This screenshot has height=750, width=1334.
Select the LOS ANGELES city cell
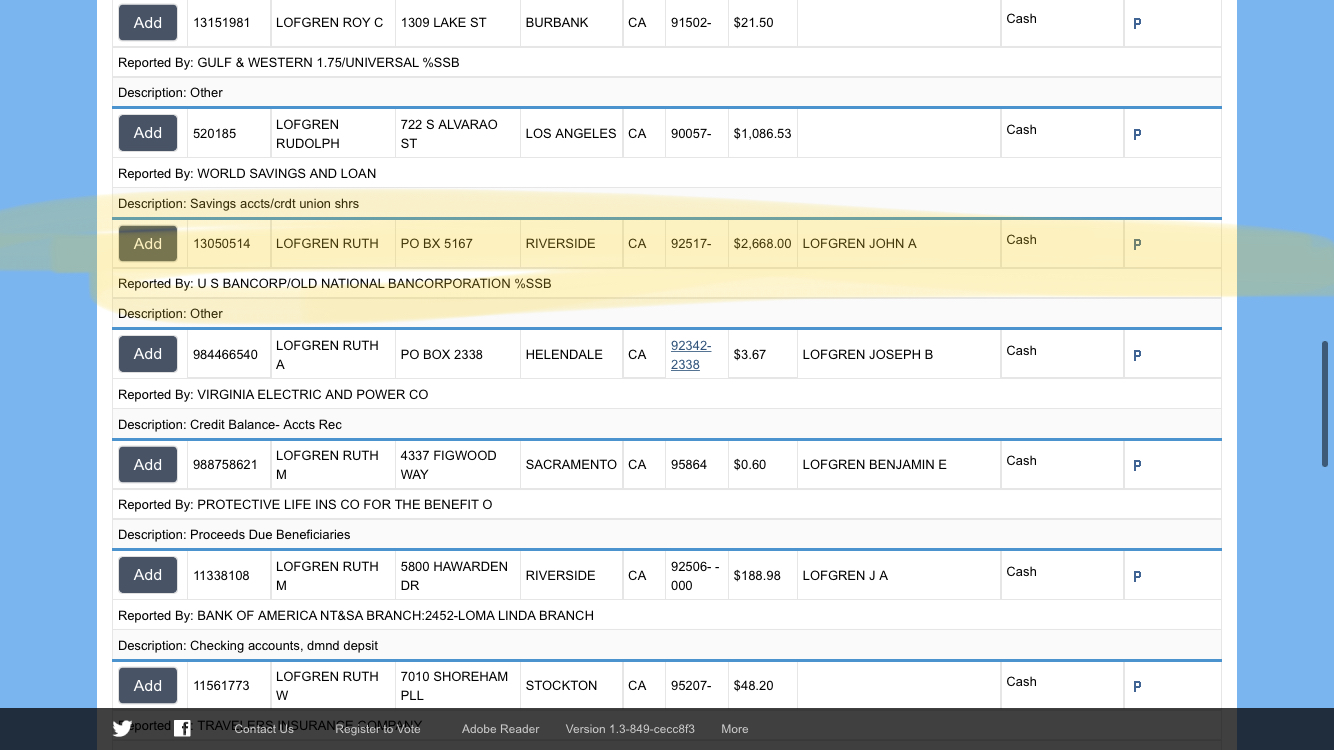571,133
